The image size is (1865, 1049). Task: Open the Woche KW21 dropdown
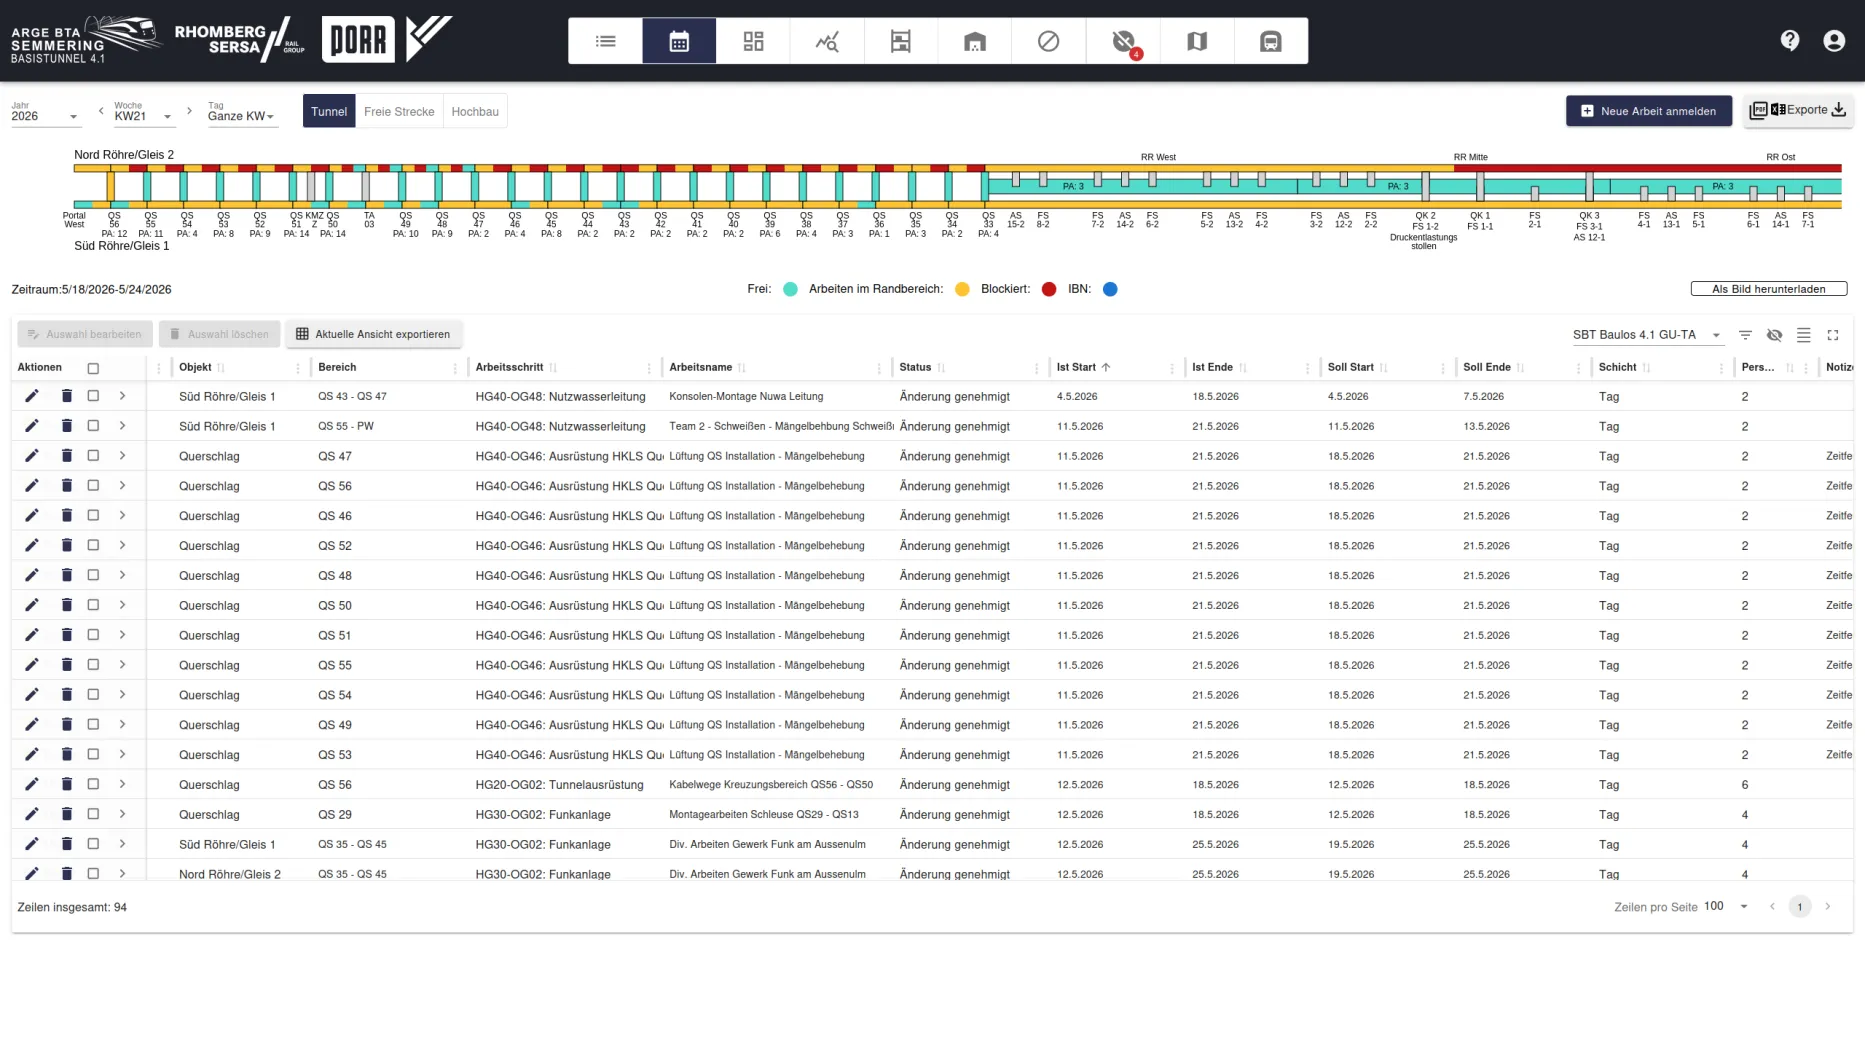pyautogui.click(x=143, y=115)
